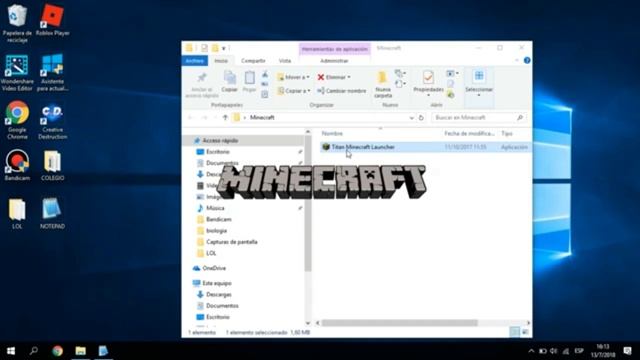Select the LOL folder on the desktop

tap(17, 213)
